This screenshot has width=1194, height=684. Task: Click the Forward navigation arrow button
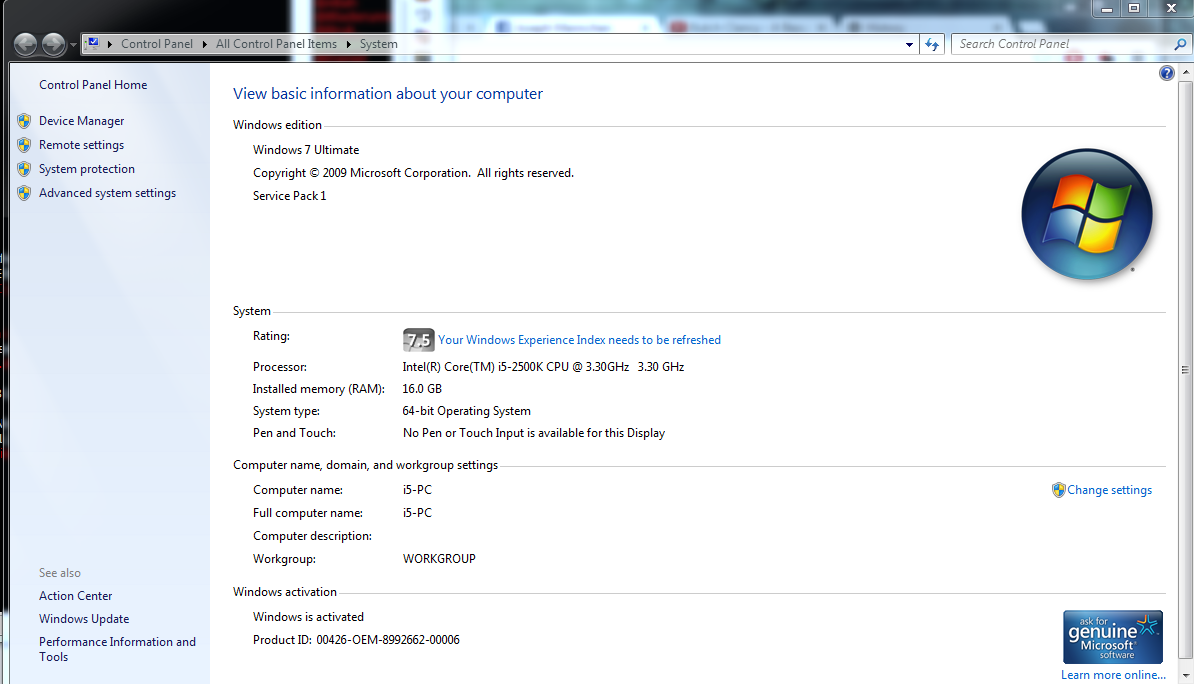click(x=53, y=44)
